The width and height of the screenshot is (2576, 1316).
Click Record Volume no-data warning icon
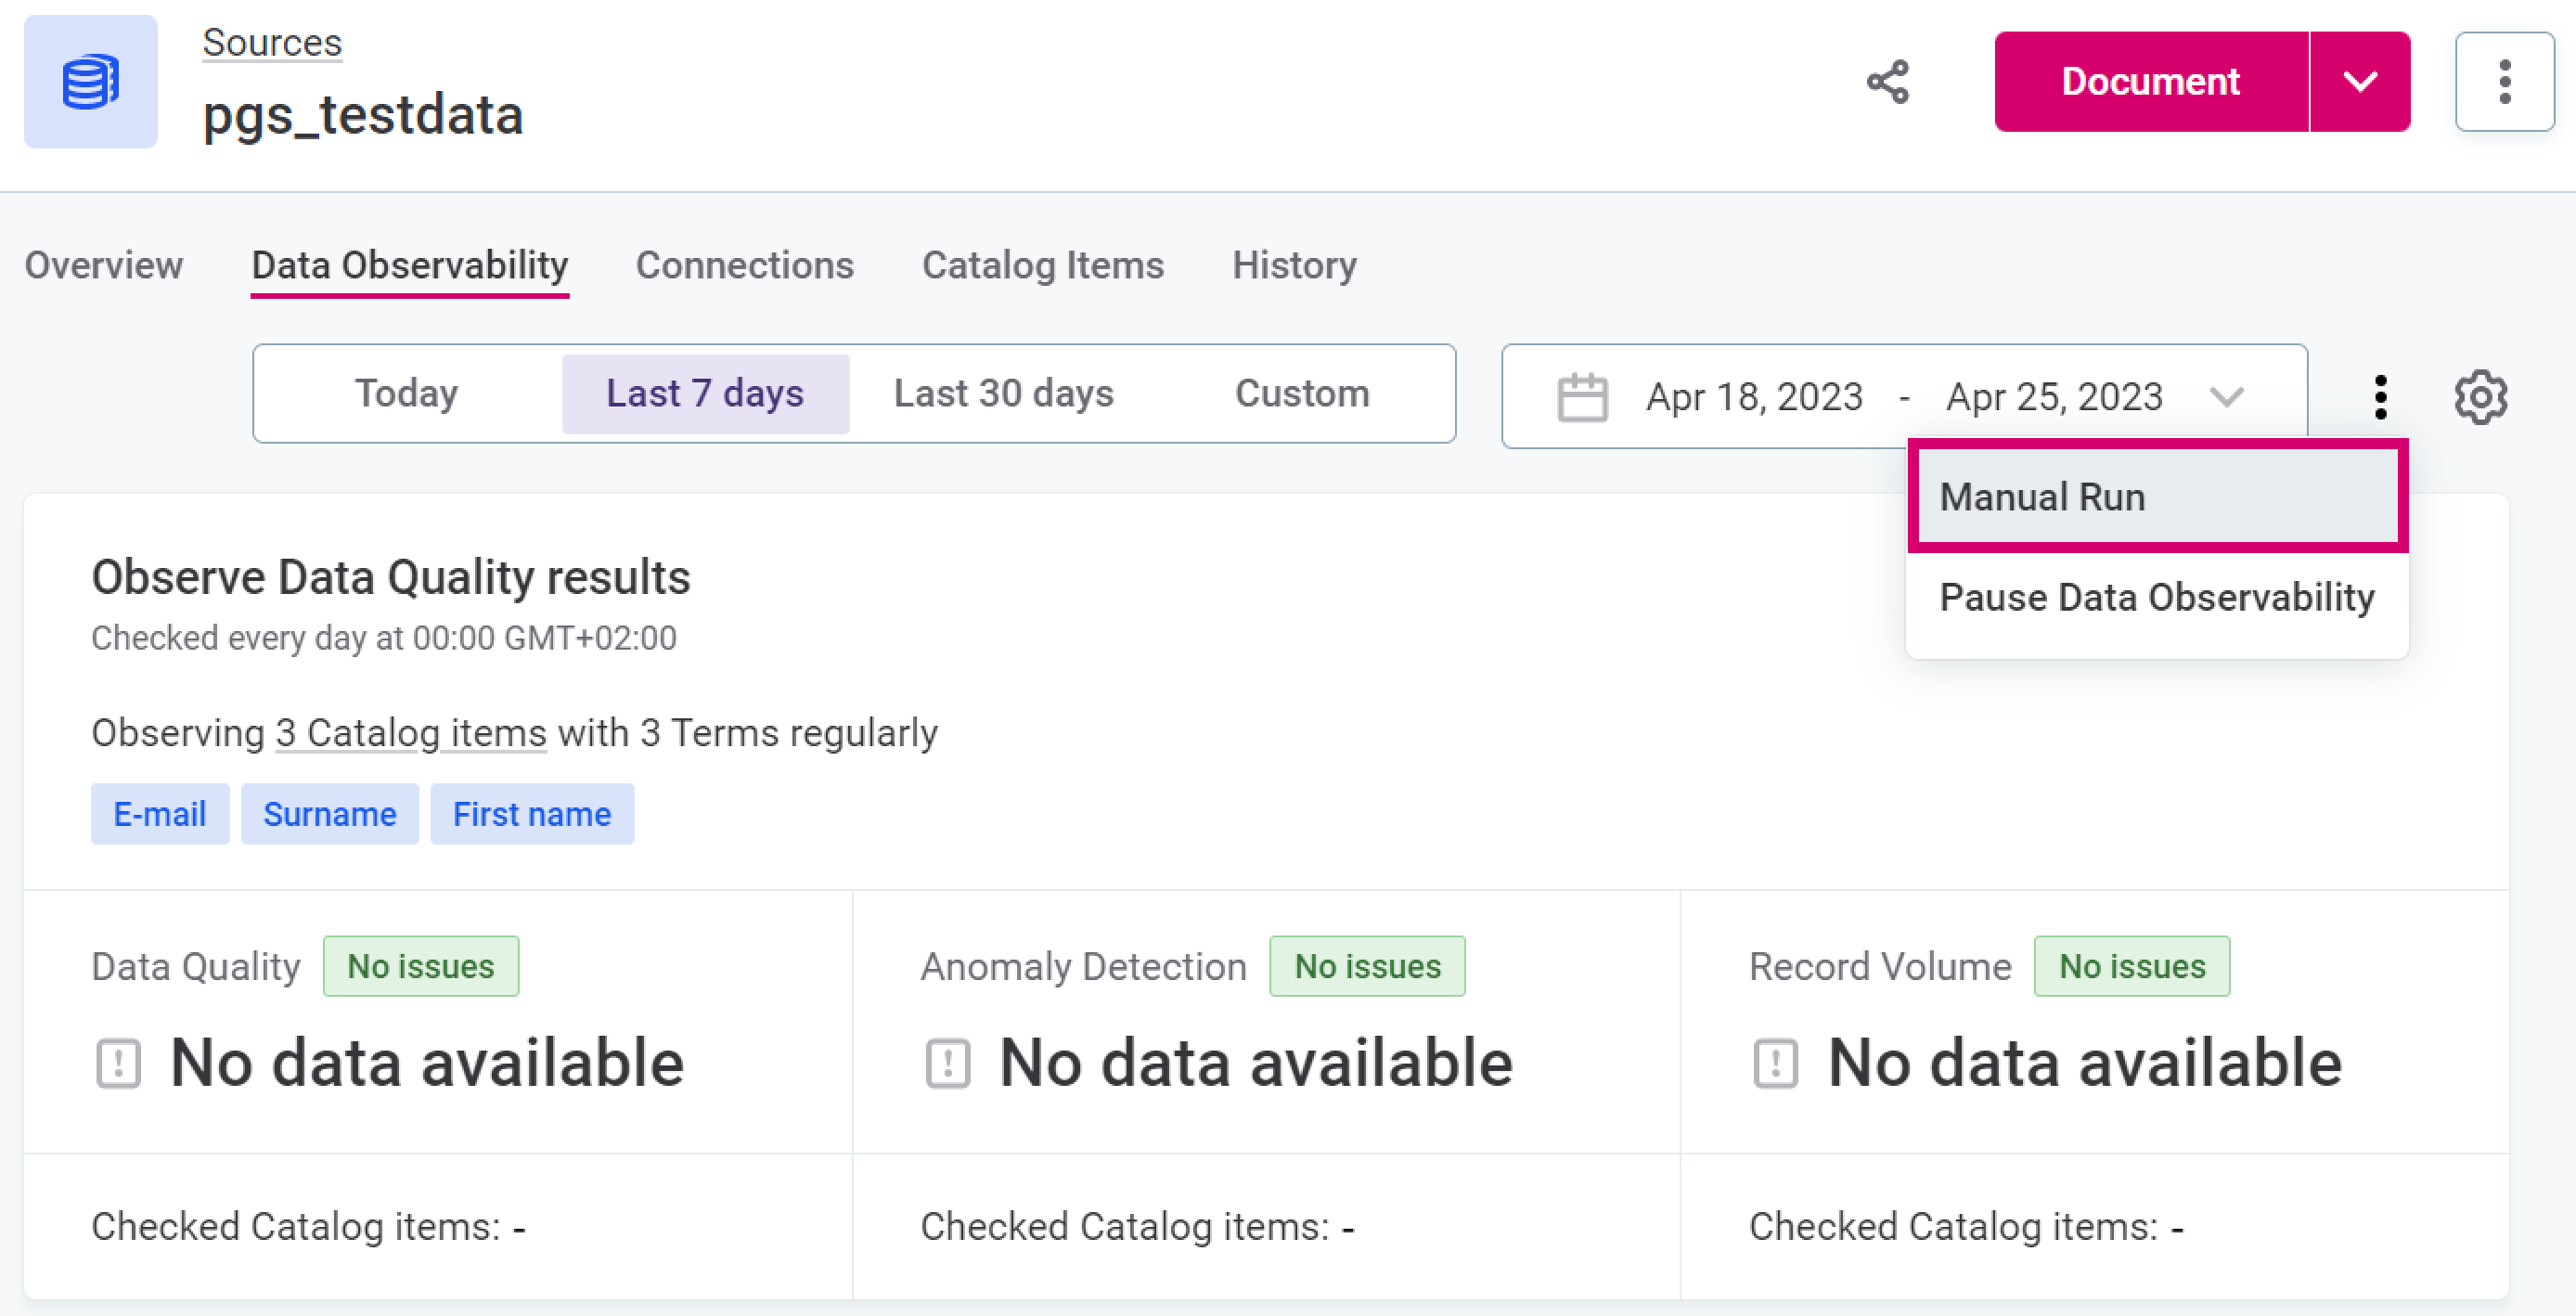point(1775,1062)
